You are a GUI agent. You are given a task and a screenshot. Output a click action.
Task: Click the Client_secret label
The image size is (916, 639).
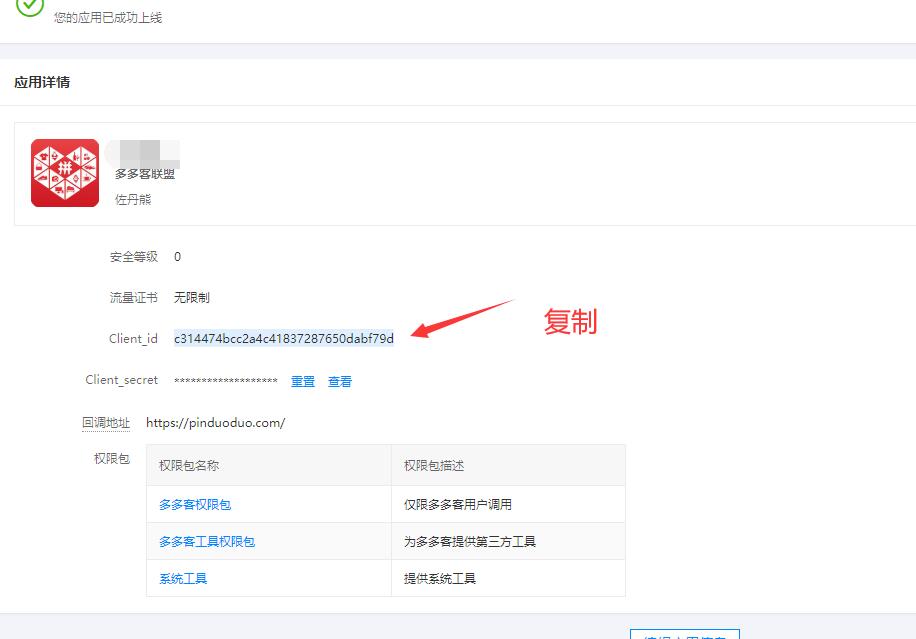[122, 380]
